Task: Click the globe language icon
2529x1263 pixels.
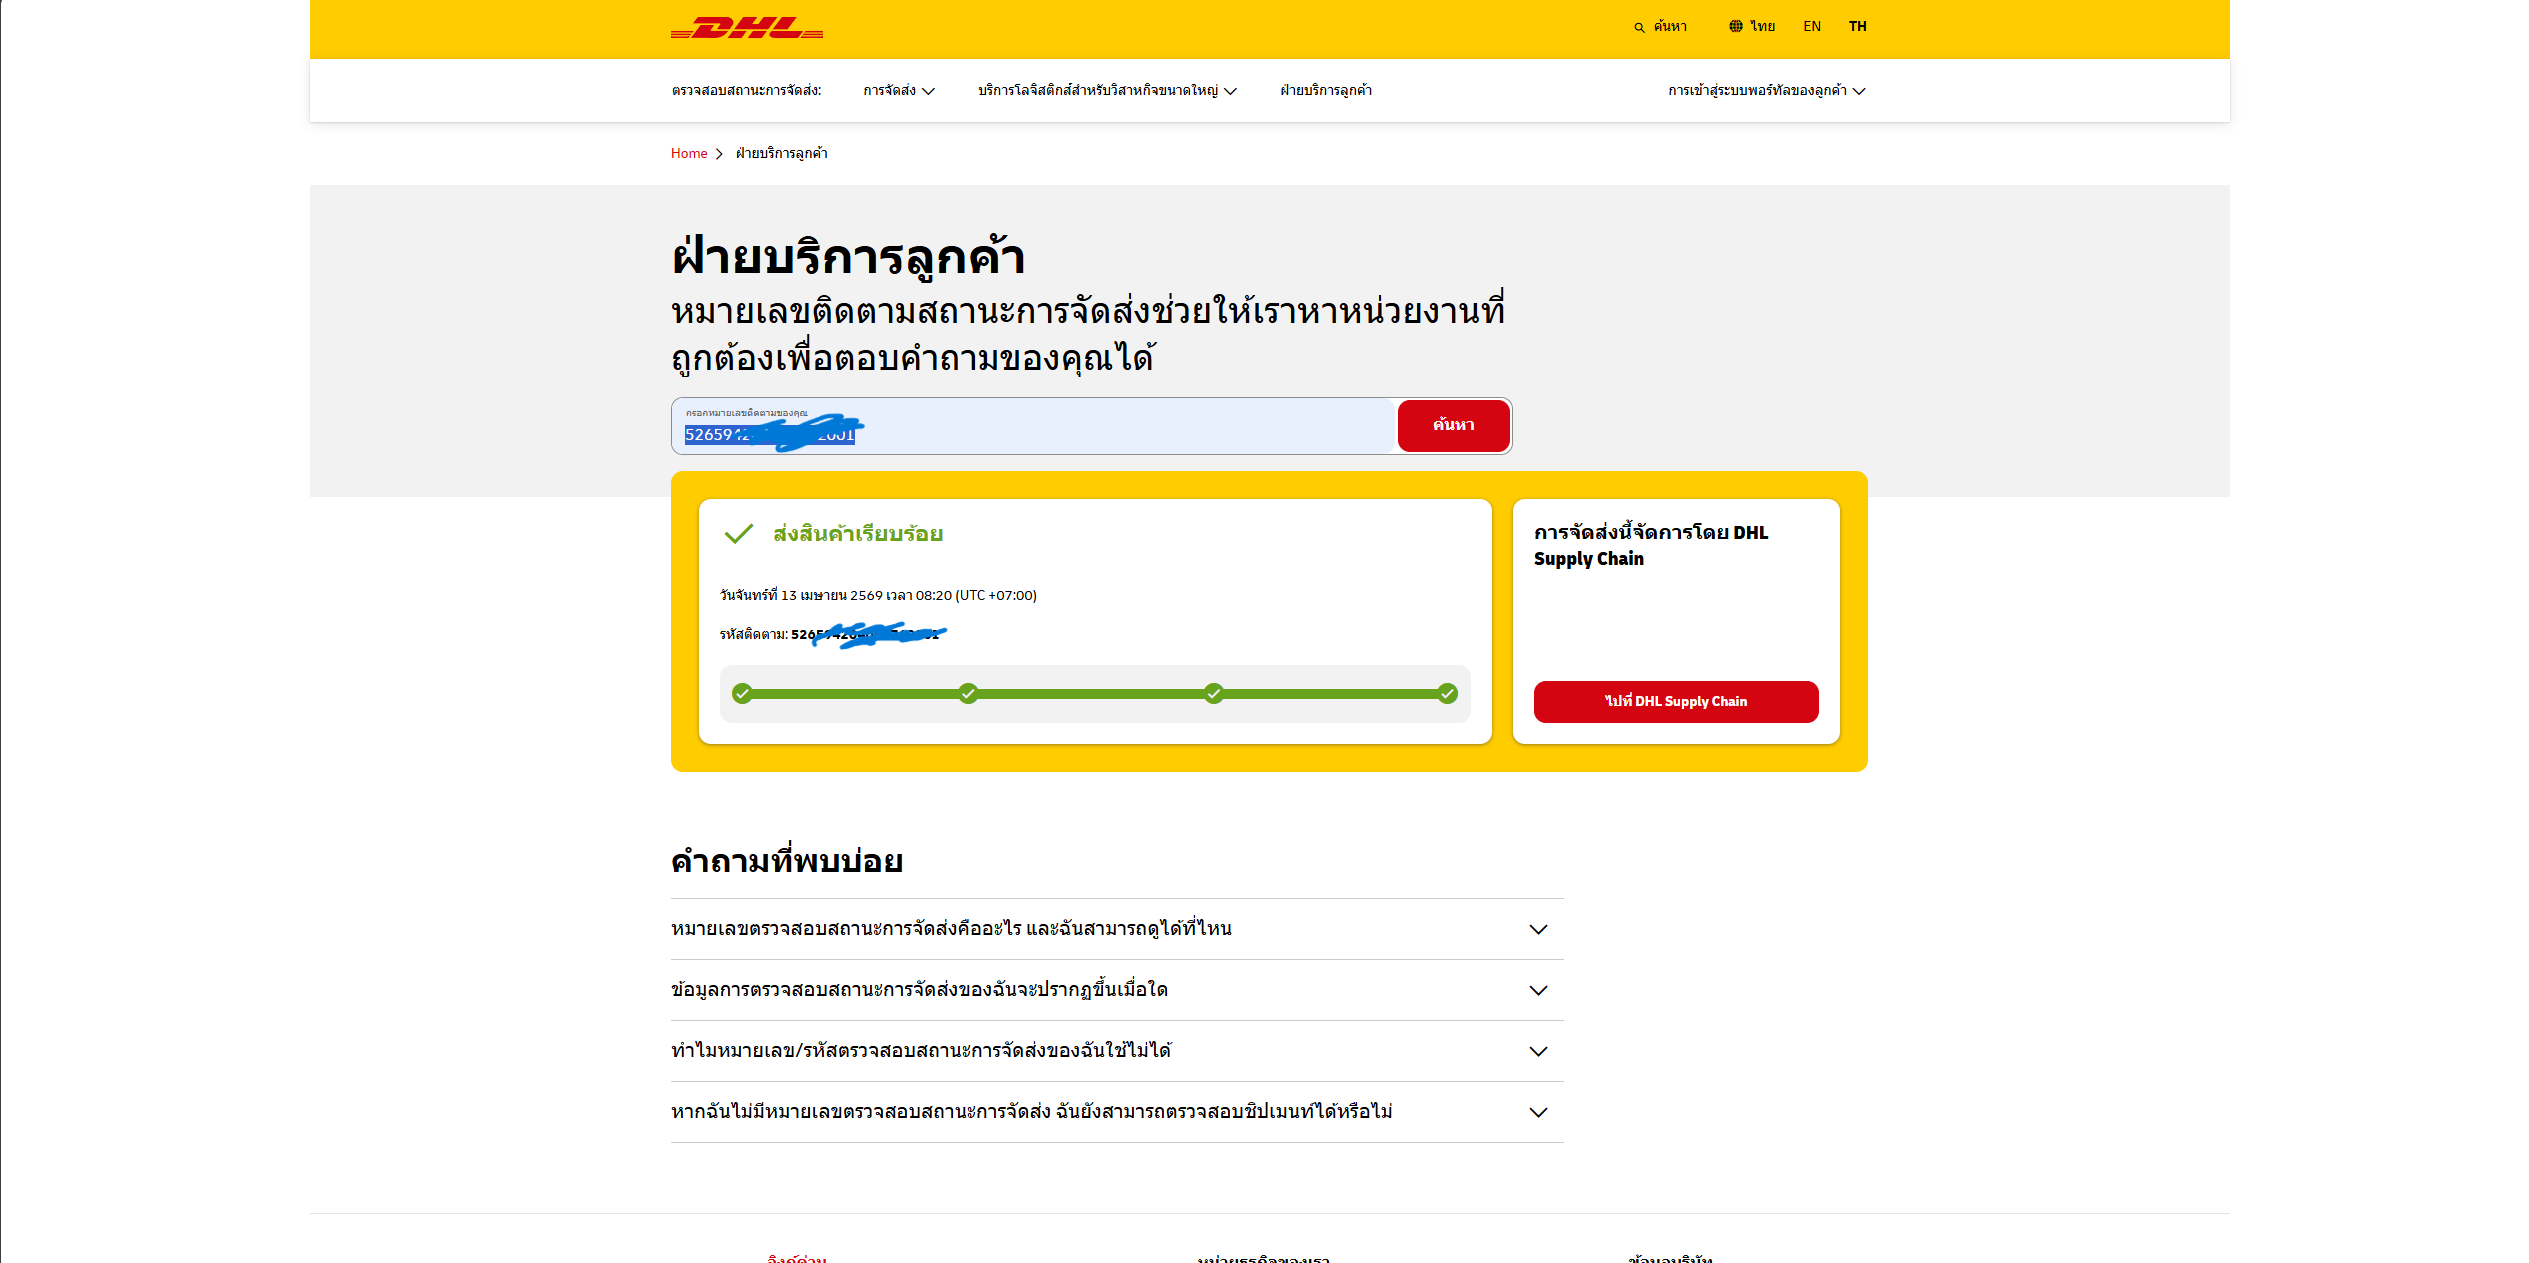Action: (1735, 27)
